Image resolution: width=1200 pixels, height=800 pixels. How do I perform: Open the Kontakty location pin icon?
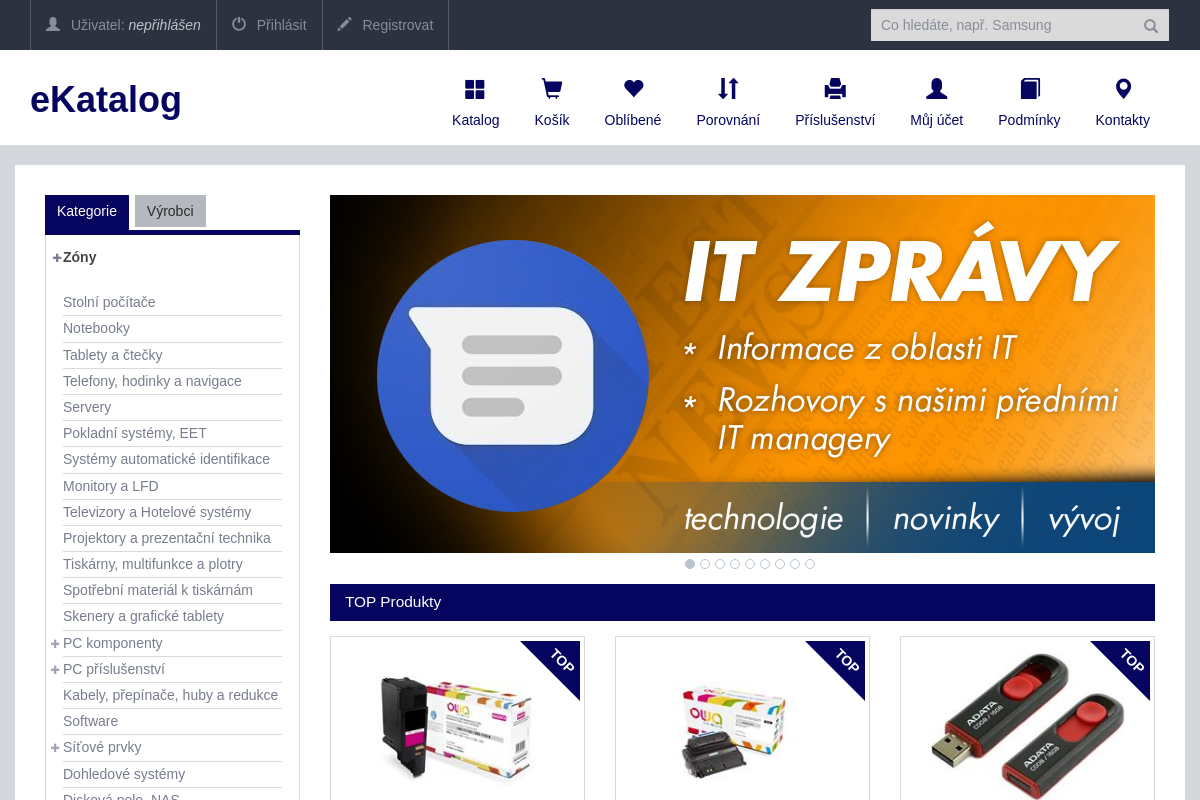tap(1122, 89)
